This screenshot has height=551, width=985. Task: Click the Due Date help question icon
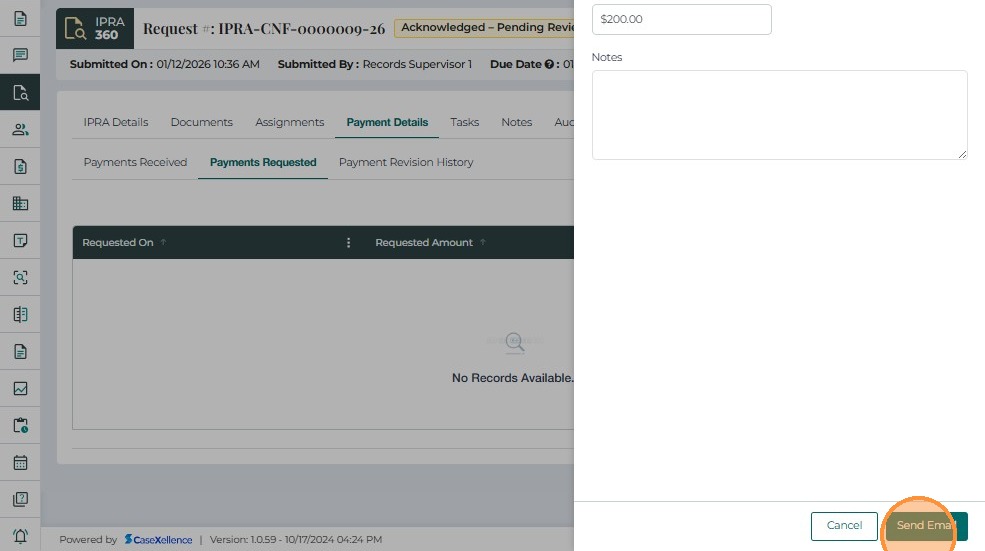[549, 64]
